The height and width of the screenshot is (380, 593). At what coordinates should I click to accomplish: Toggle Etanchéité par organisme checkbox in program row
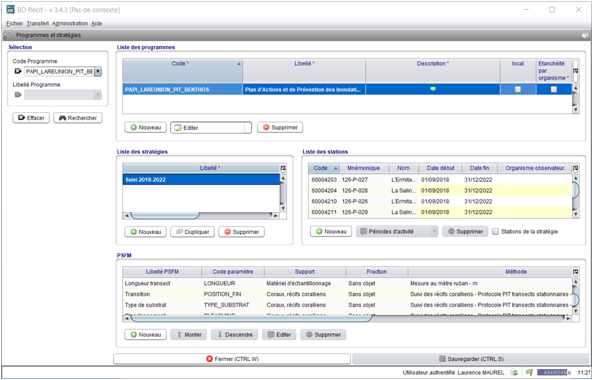(554, 89)
